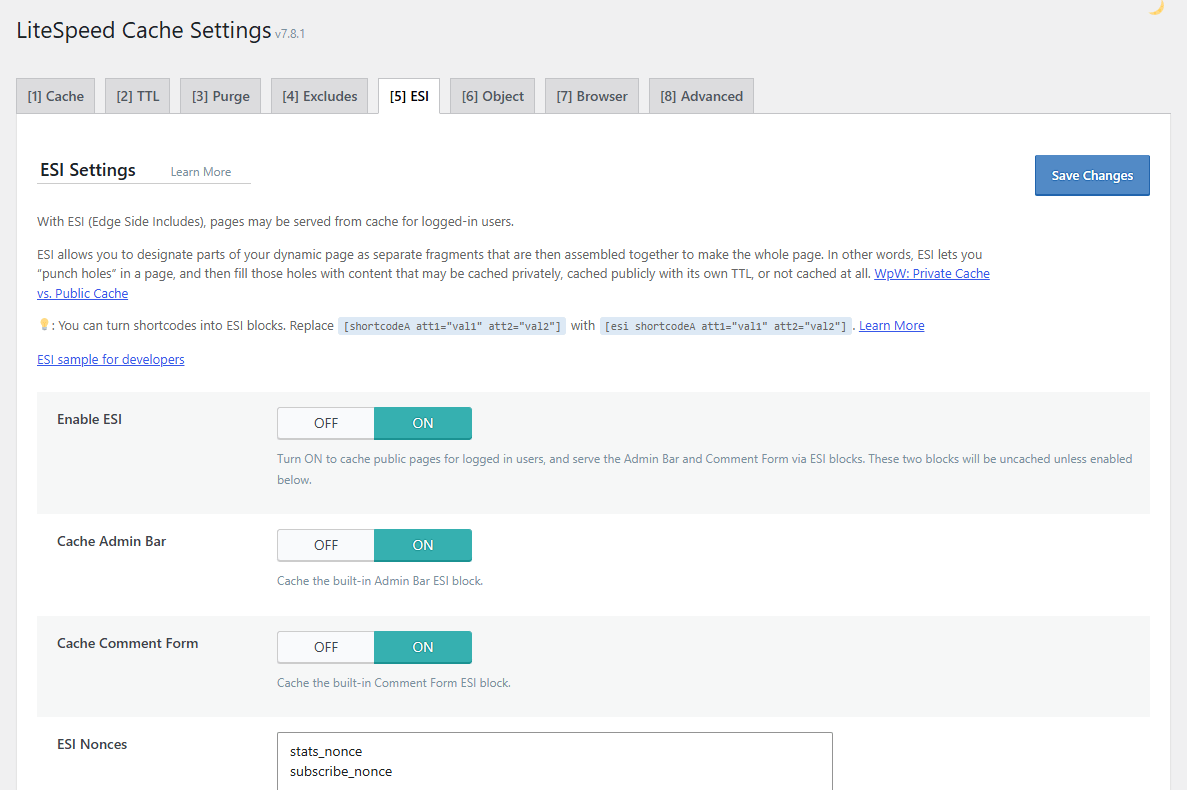Switch to the [2] TTL tab
This screenshot has height=790, width=1187.
[x=138, y=96]
